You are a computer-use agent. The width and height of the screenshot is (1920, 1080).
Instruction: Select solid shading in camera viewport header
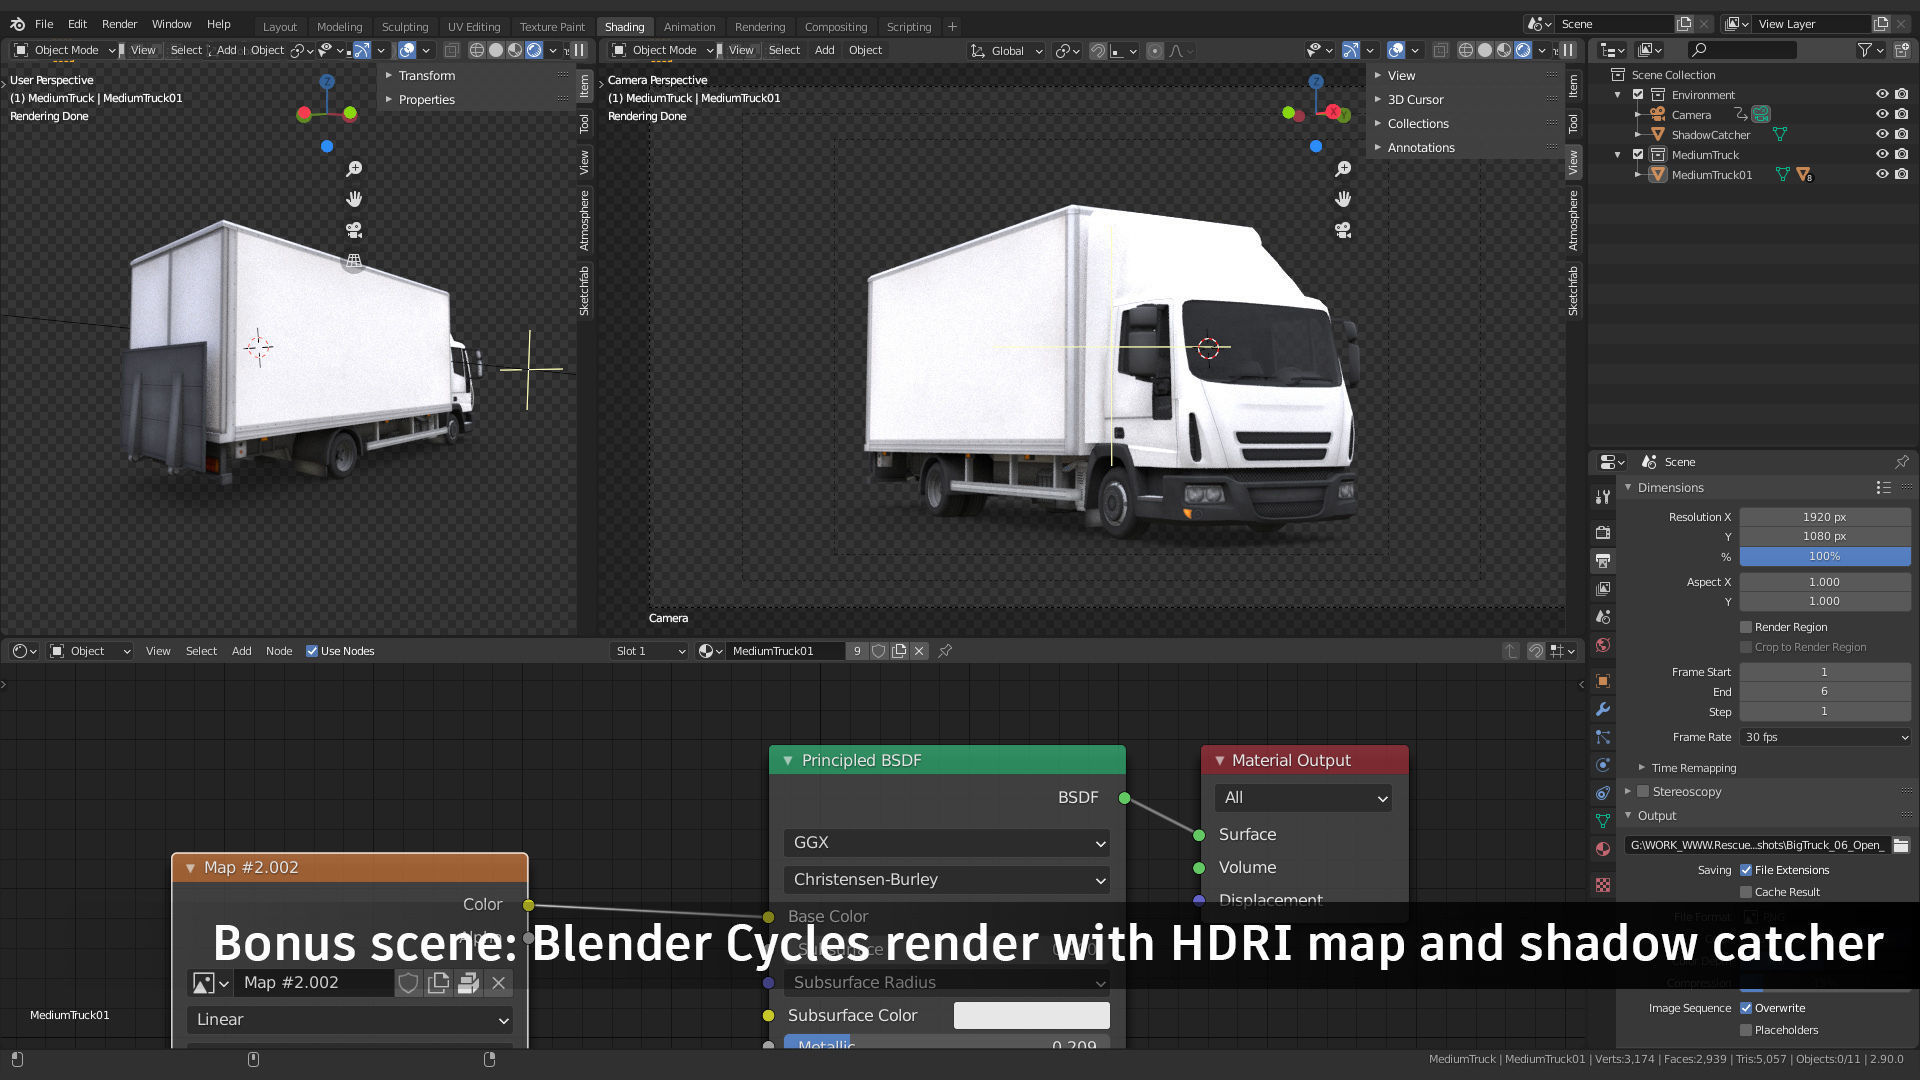(1485, 50)
